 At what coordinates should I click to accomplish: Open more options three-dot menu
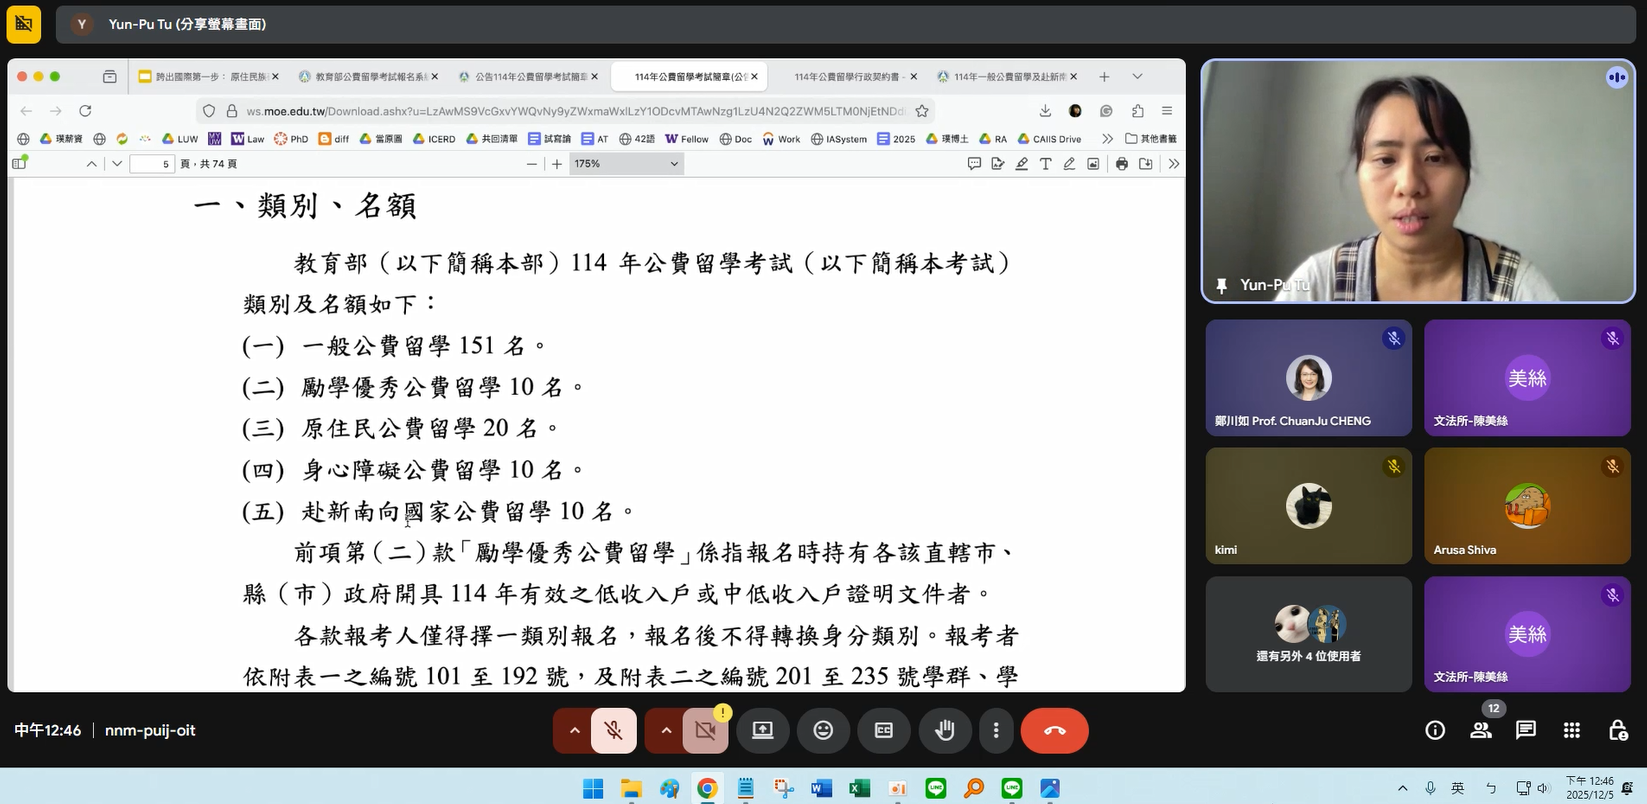click(996, 731)
